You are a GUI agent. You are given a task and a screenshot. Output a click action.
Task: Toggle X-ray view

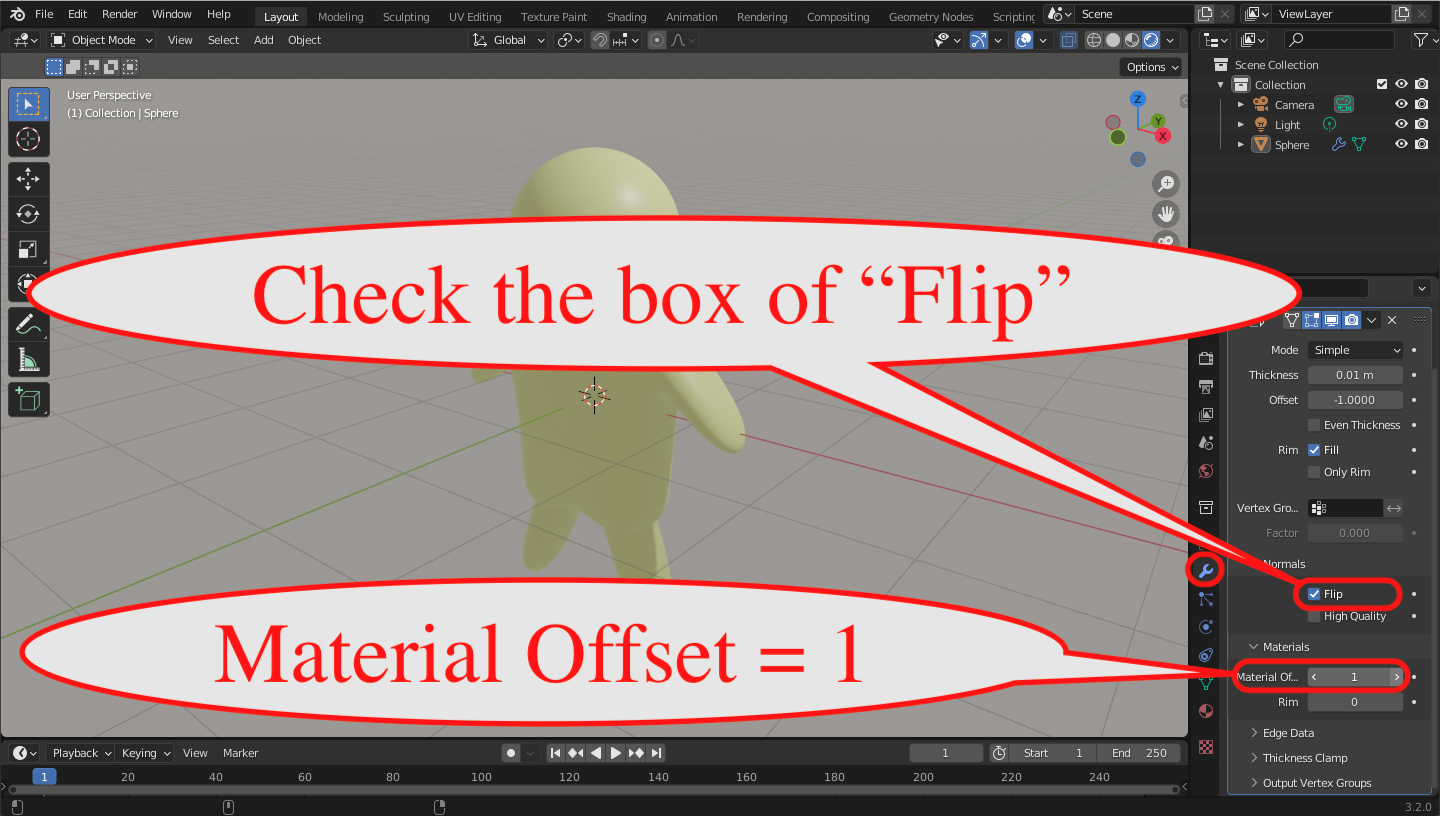[x=1069, y=40]
